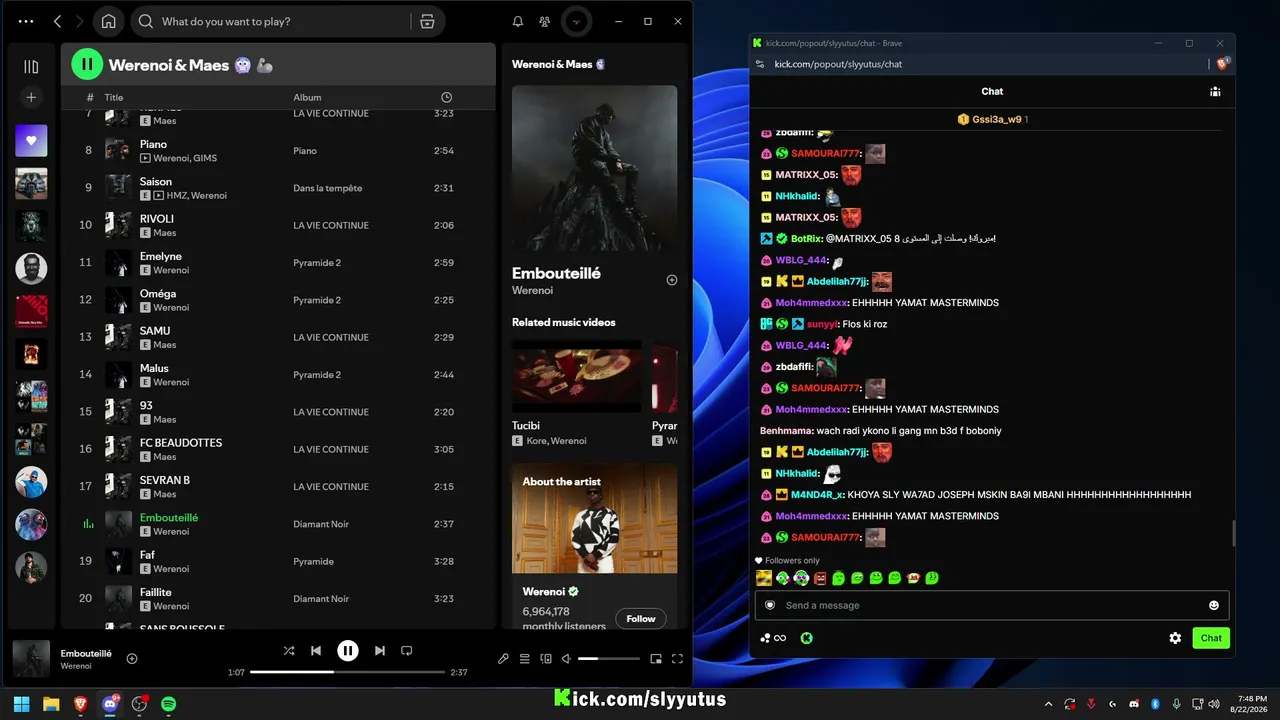Open the Kick emote picker smiley
This screenshot has width=1280, height=720.
[1214, 605]
